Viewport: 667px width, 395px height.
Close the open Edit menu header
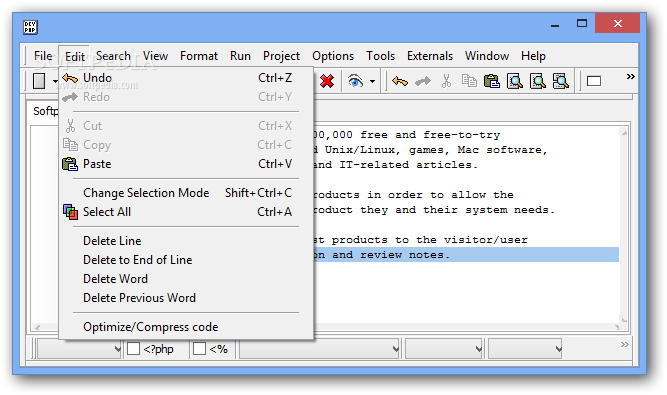(74, 56)
